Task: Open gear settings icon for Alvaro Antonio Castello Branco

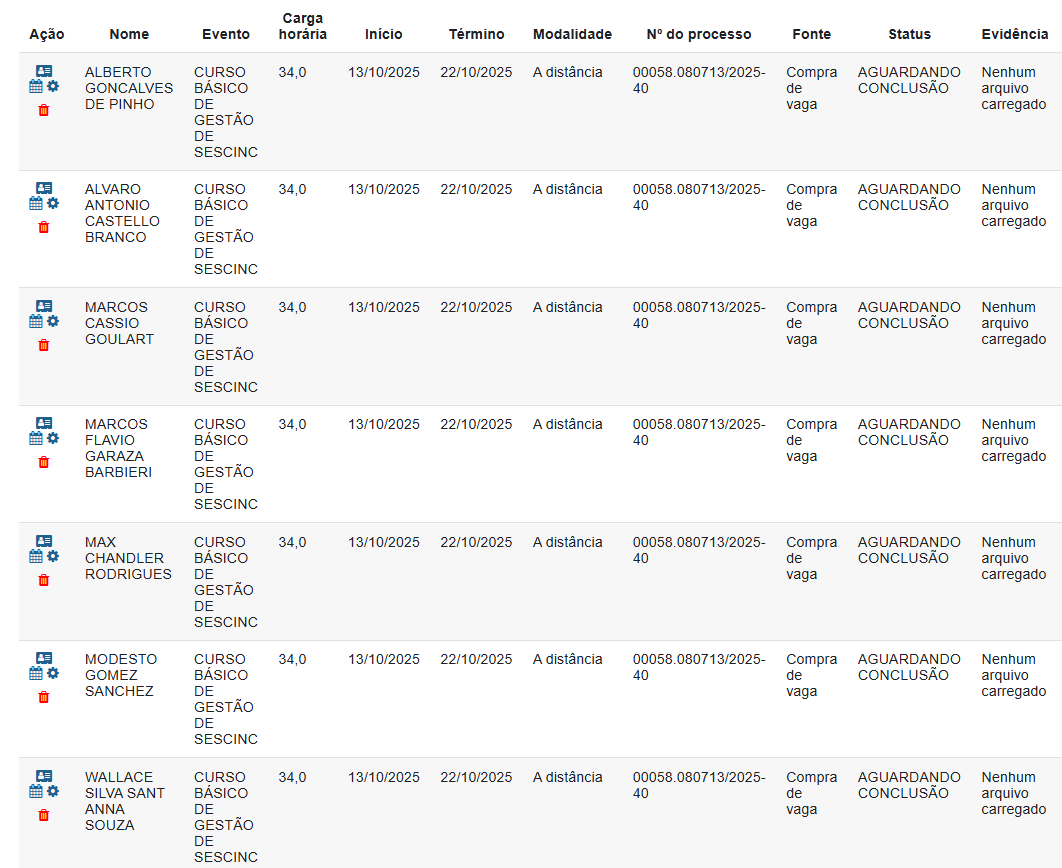Action: [53, 203]
